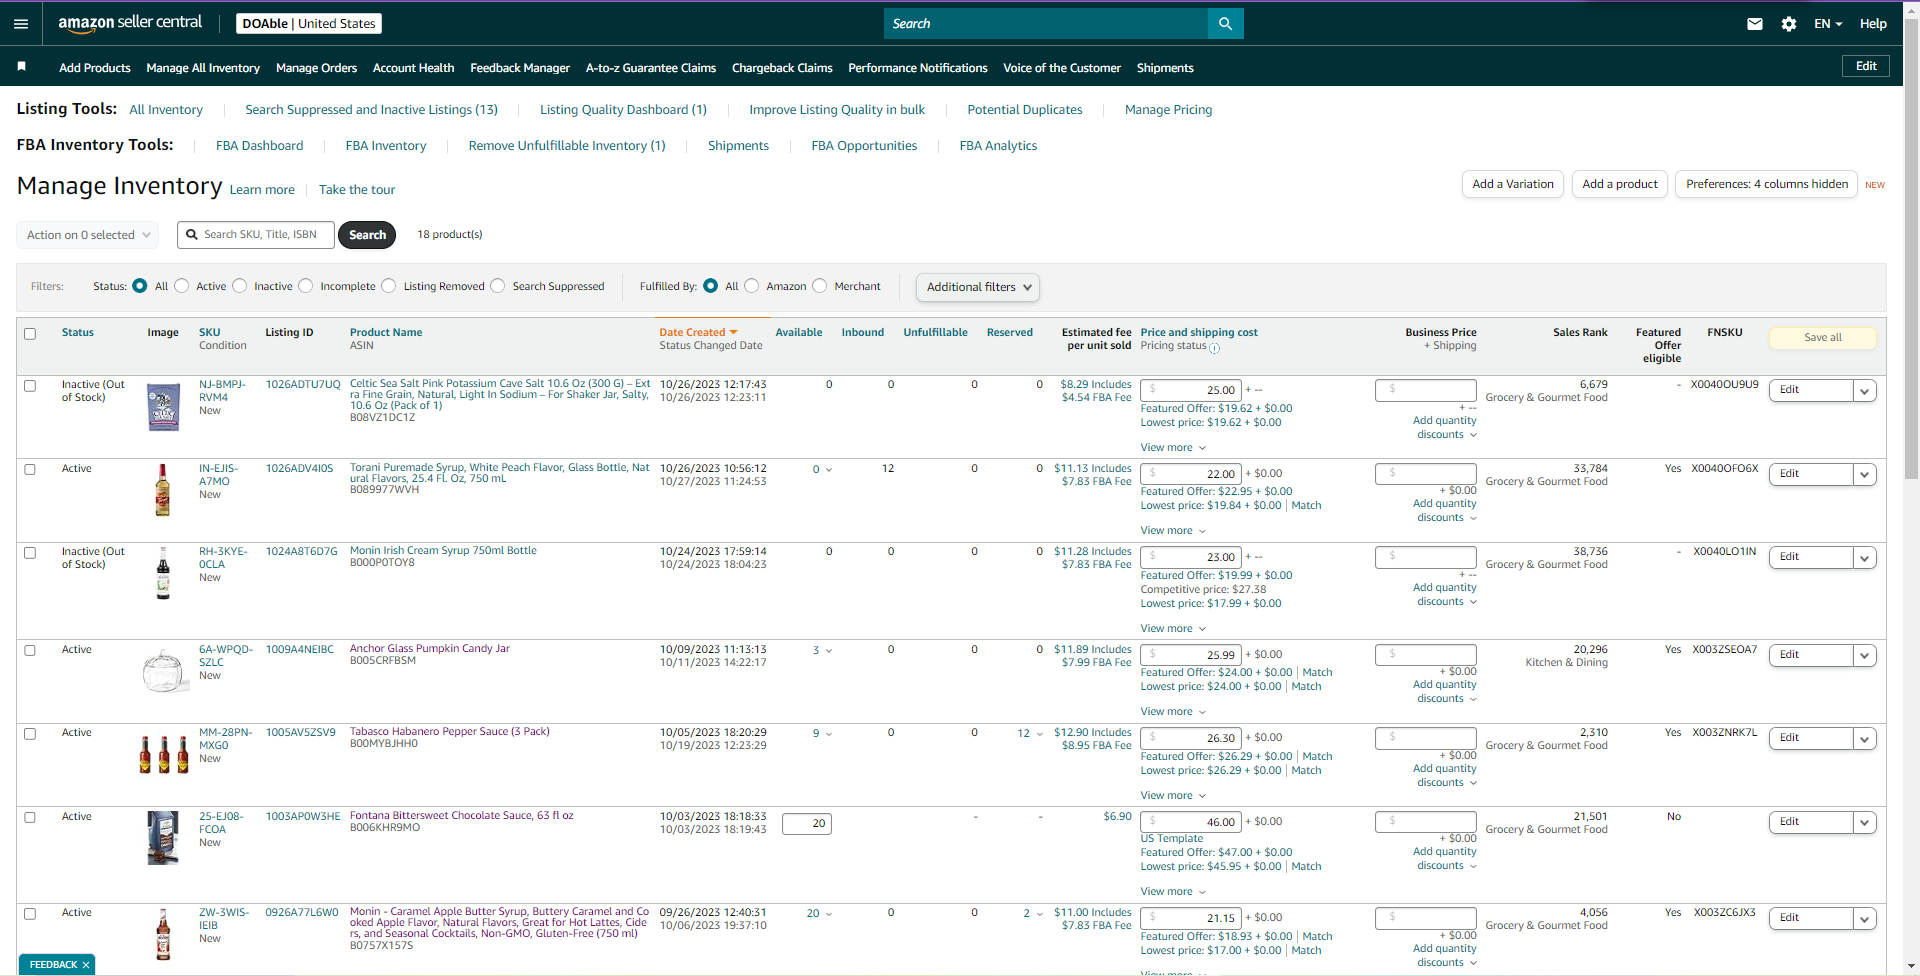The height and width of the screenshot is (976, 1920).
Task: Open the Take the tour link
Action: tap(357, 190)
